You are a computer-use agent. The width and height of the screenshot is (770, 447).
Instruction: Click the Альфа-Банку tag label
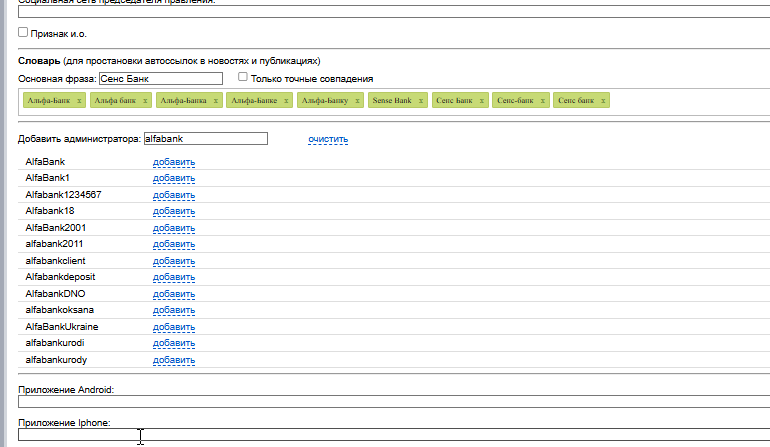point(325,100)
